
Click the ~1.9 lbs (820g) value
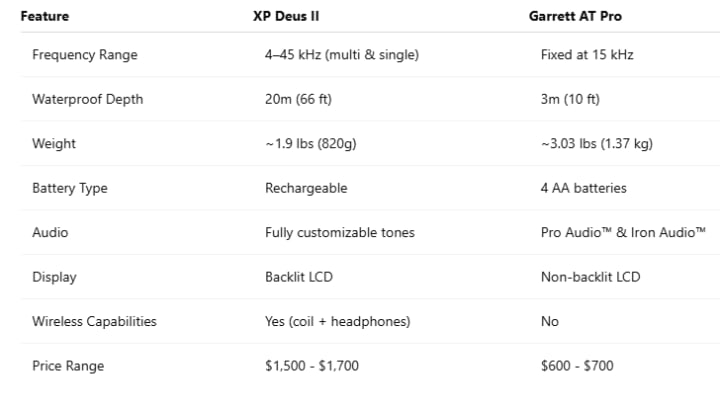pyautogui.click(x=311, y=144)
